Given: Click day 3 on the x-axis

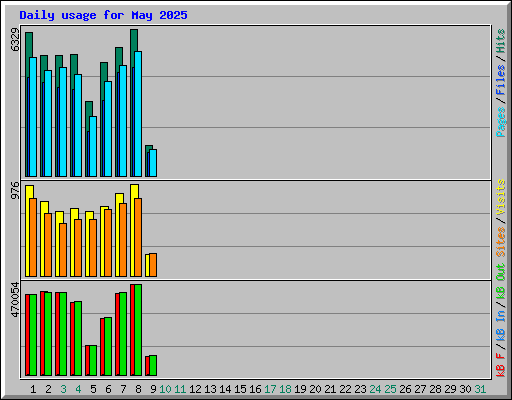Looking at the screenshot, I should [63, 389].
